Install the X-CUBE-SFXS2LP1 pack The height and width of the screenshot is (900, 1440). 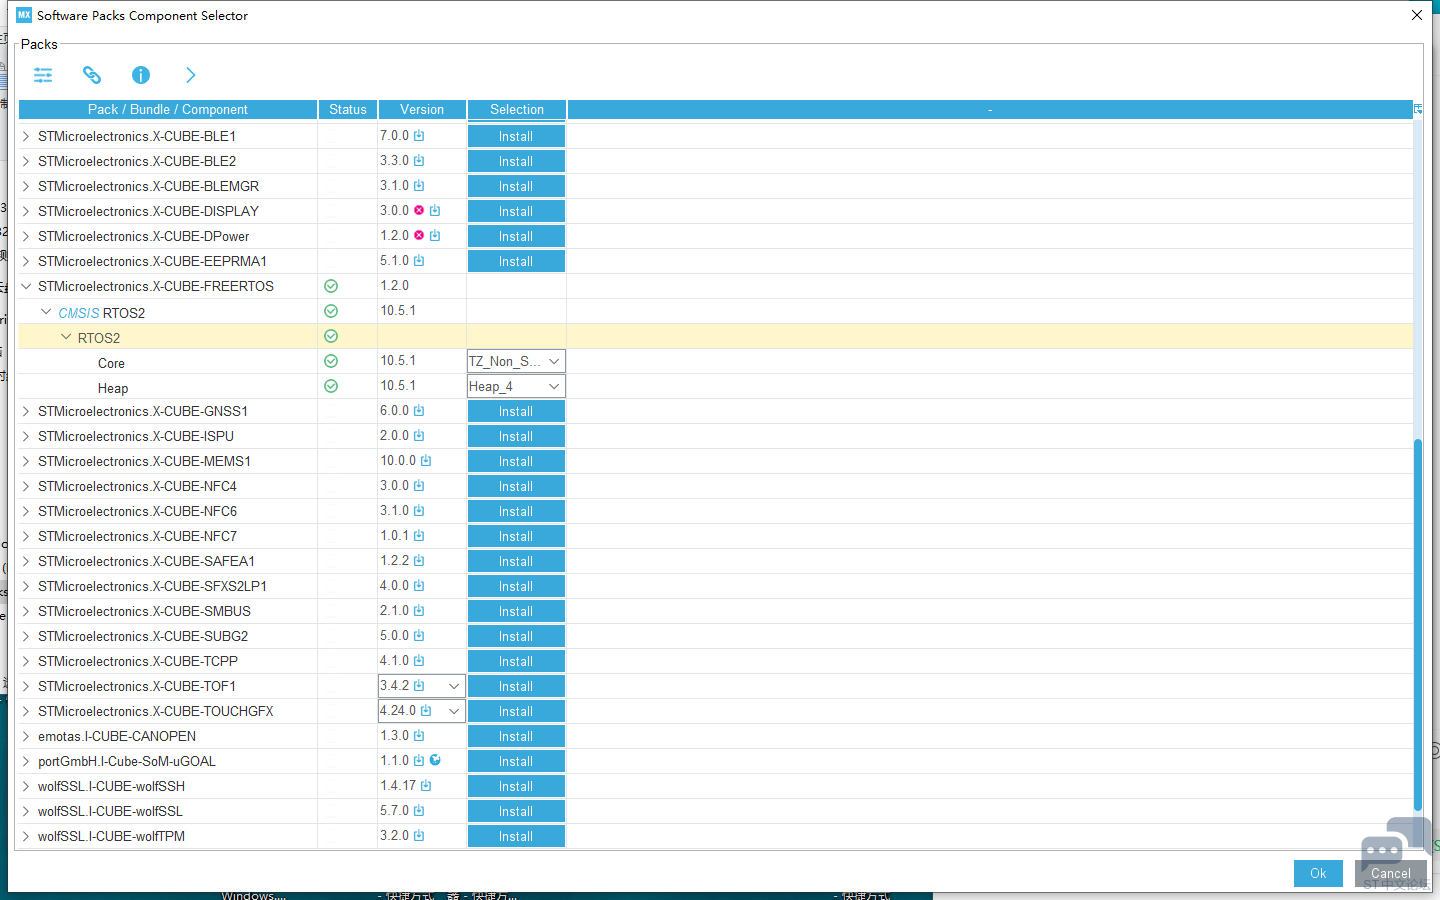[516, 586]
